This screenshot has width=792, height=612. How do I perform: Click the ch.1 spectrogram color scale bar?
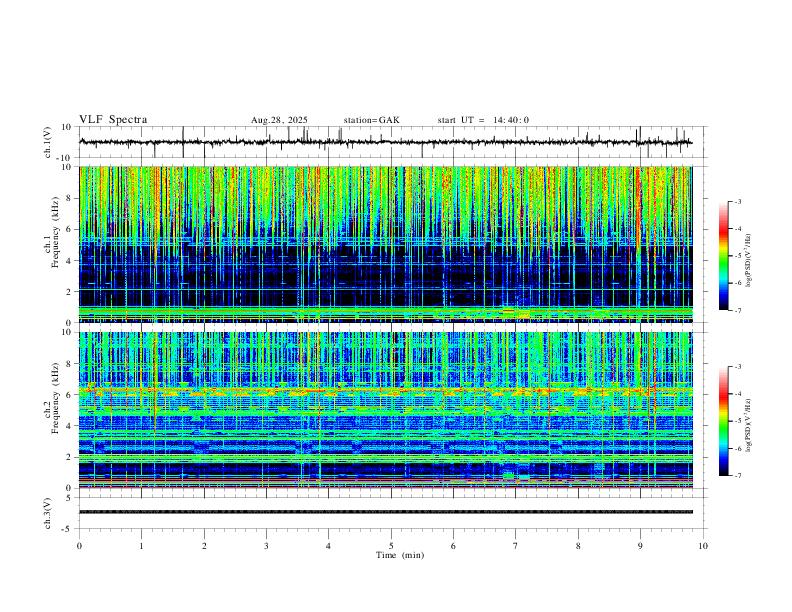(x=723, y=256)
